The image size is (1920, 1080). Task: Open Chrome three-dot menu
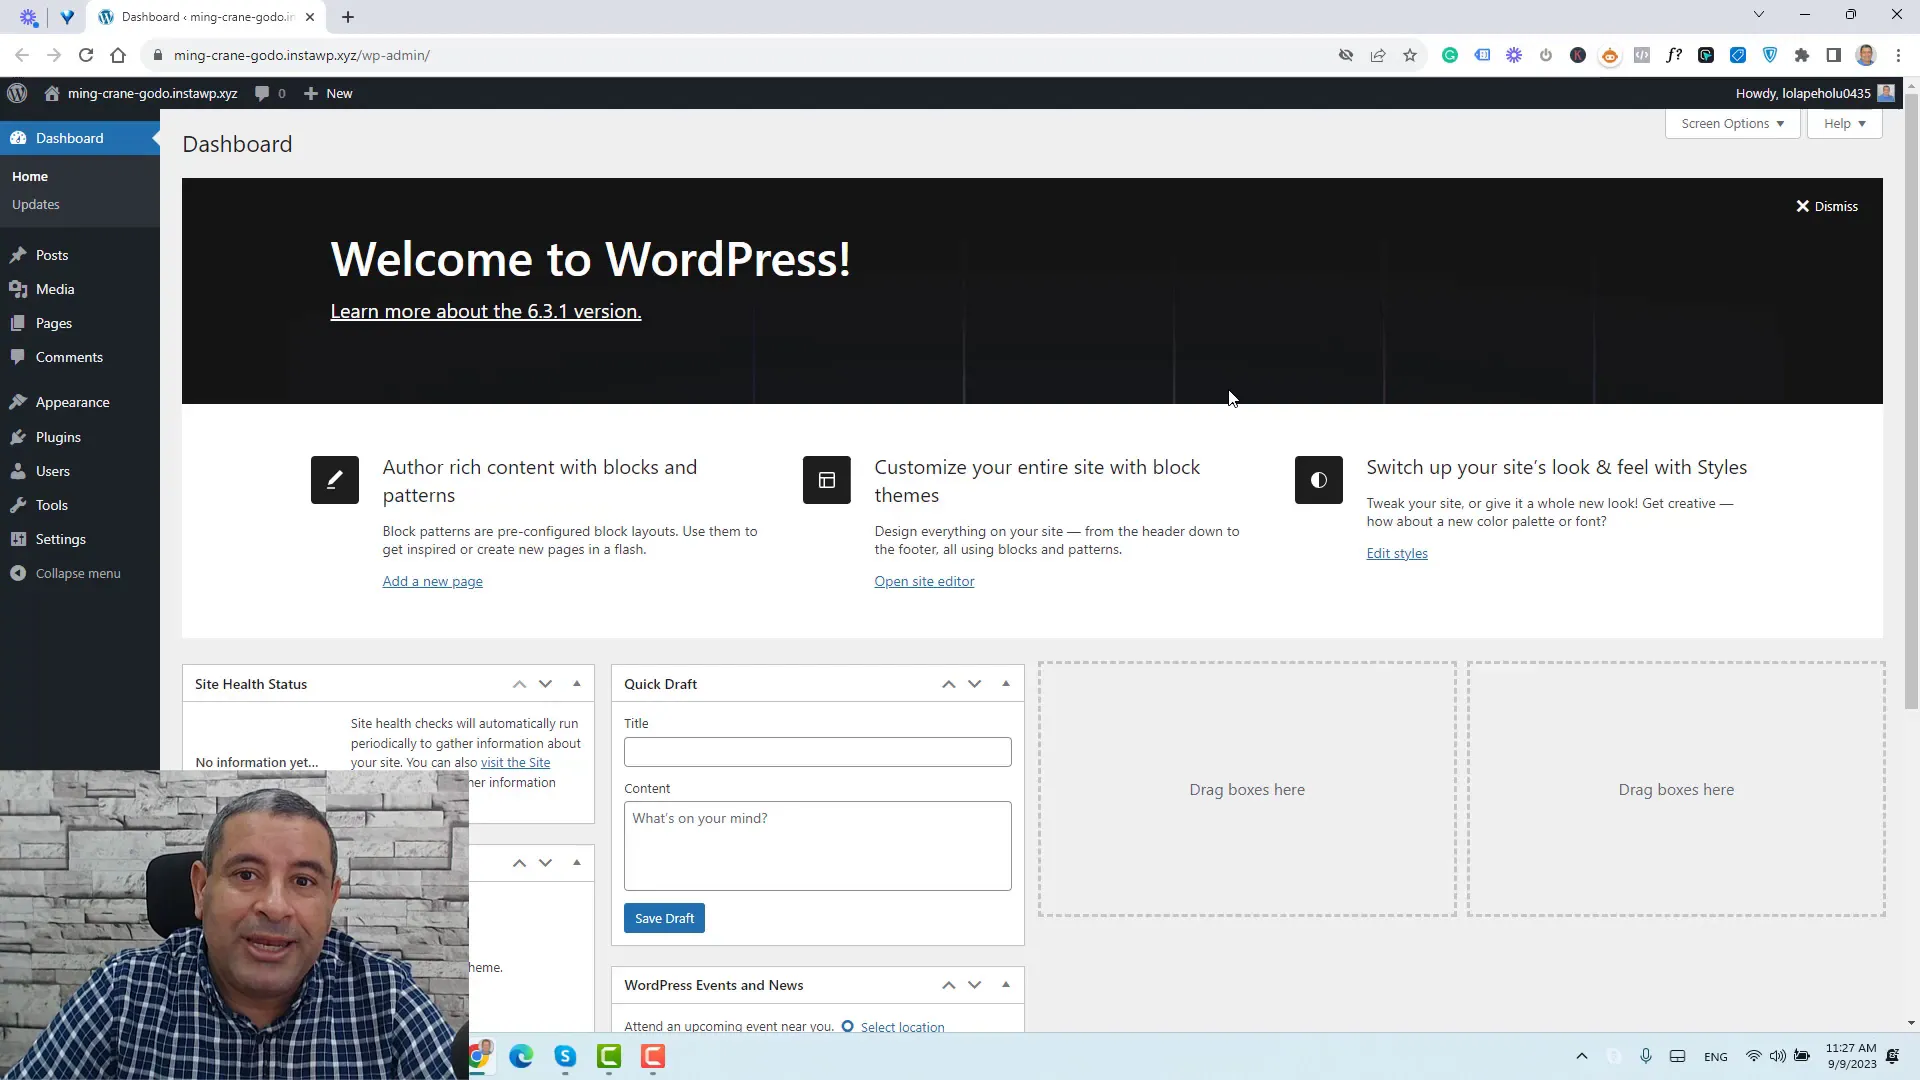coord(1898,55)
